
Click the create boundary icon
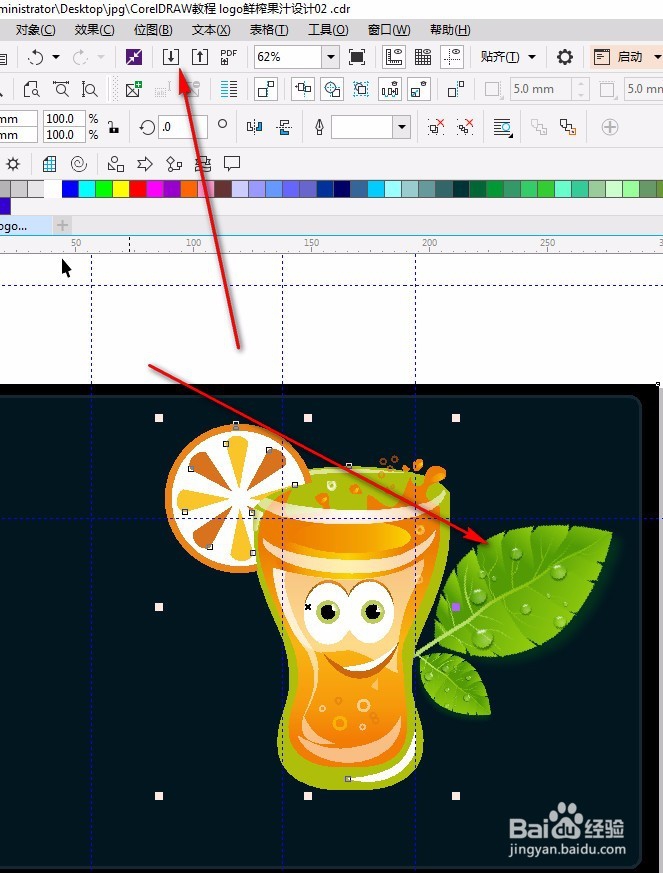(x=456, y=89)
